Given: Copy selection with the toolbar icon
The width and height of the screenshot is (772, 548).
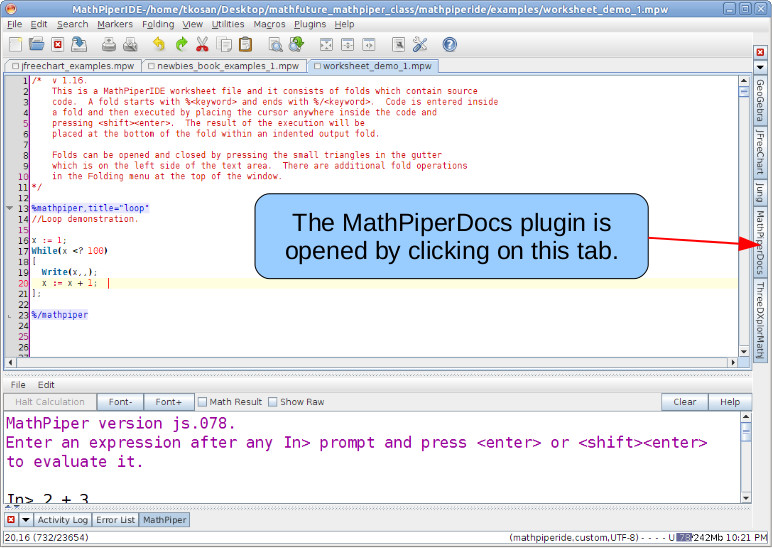Looking at the screenshot, I should pyautogui.click(x=225, y=45).
